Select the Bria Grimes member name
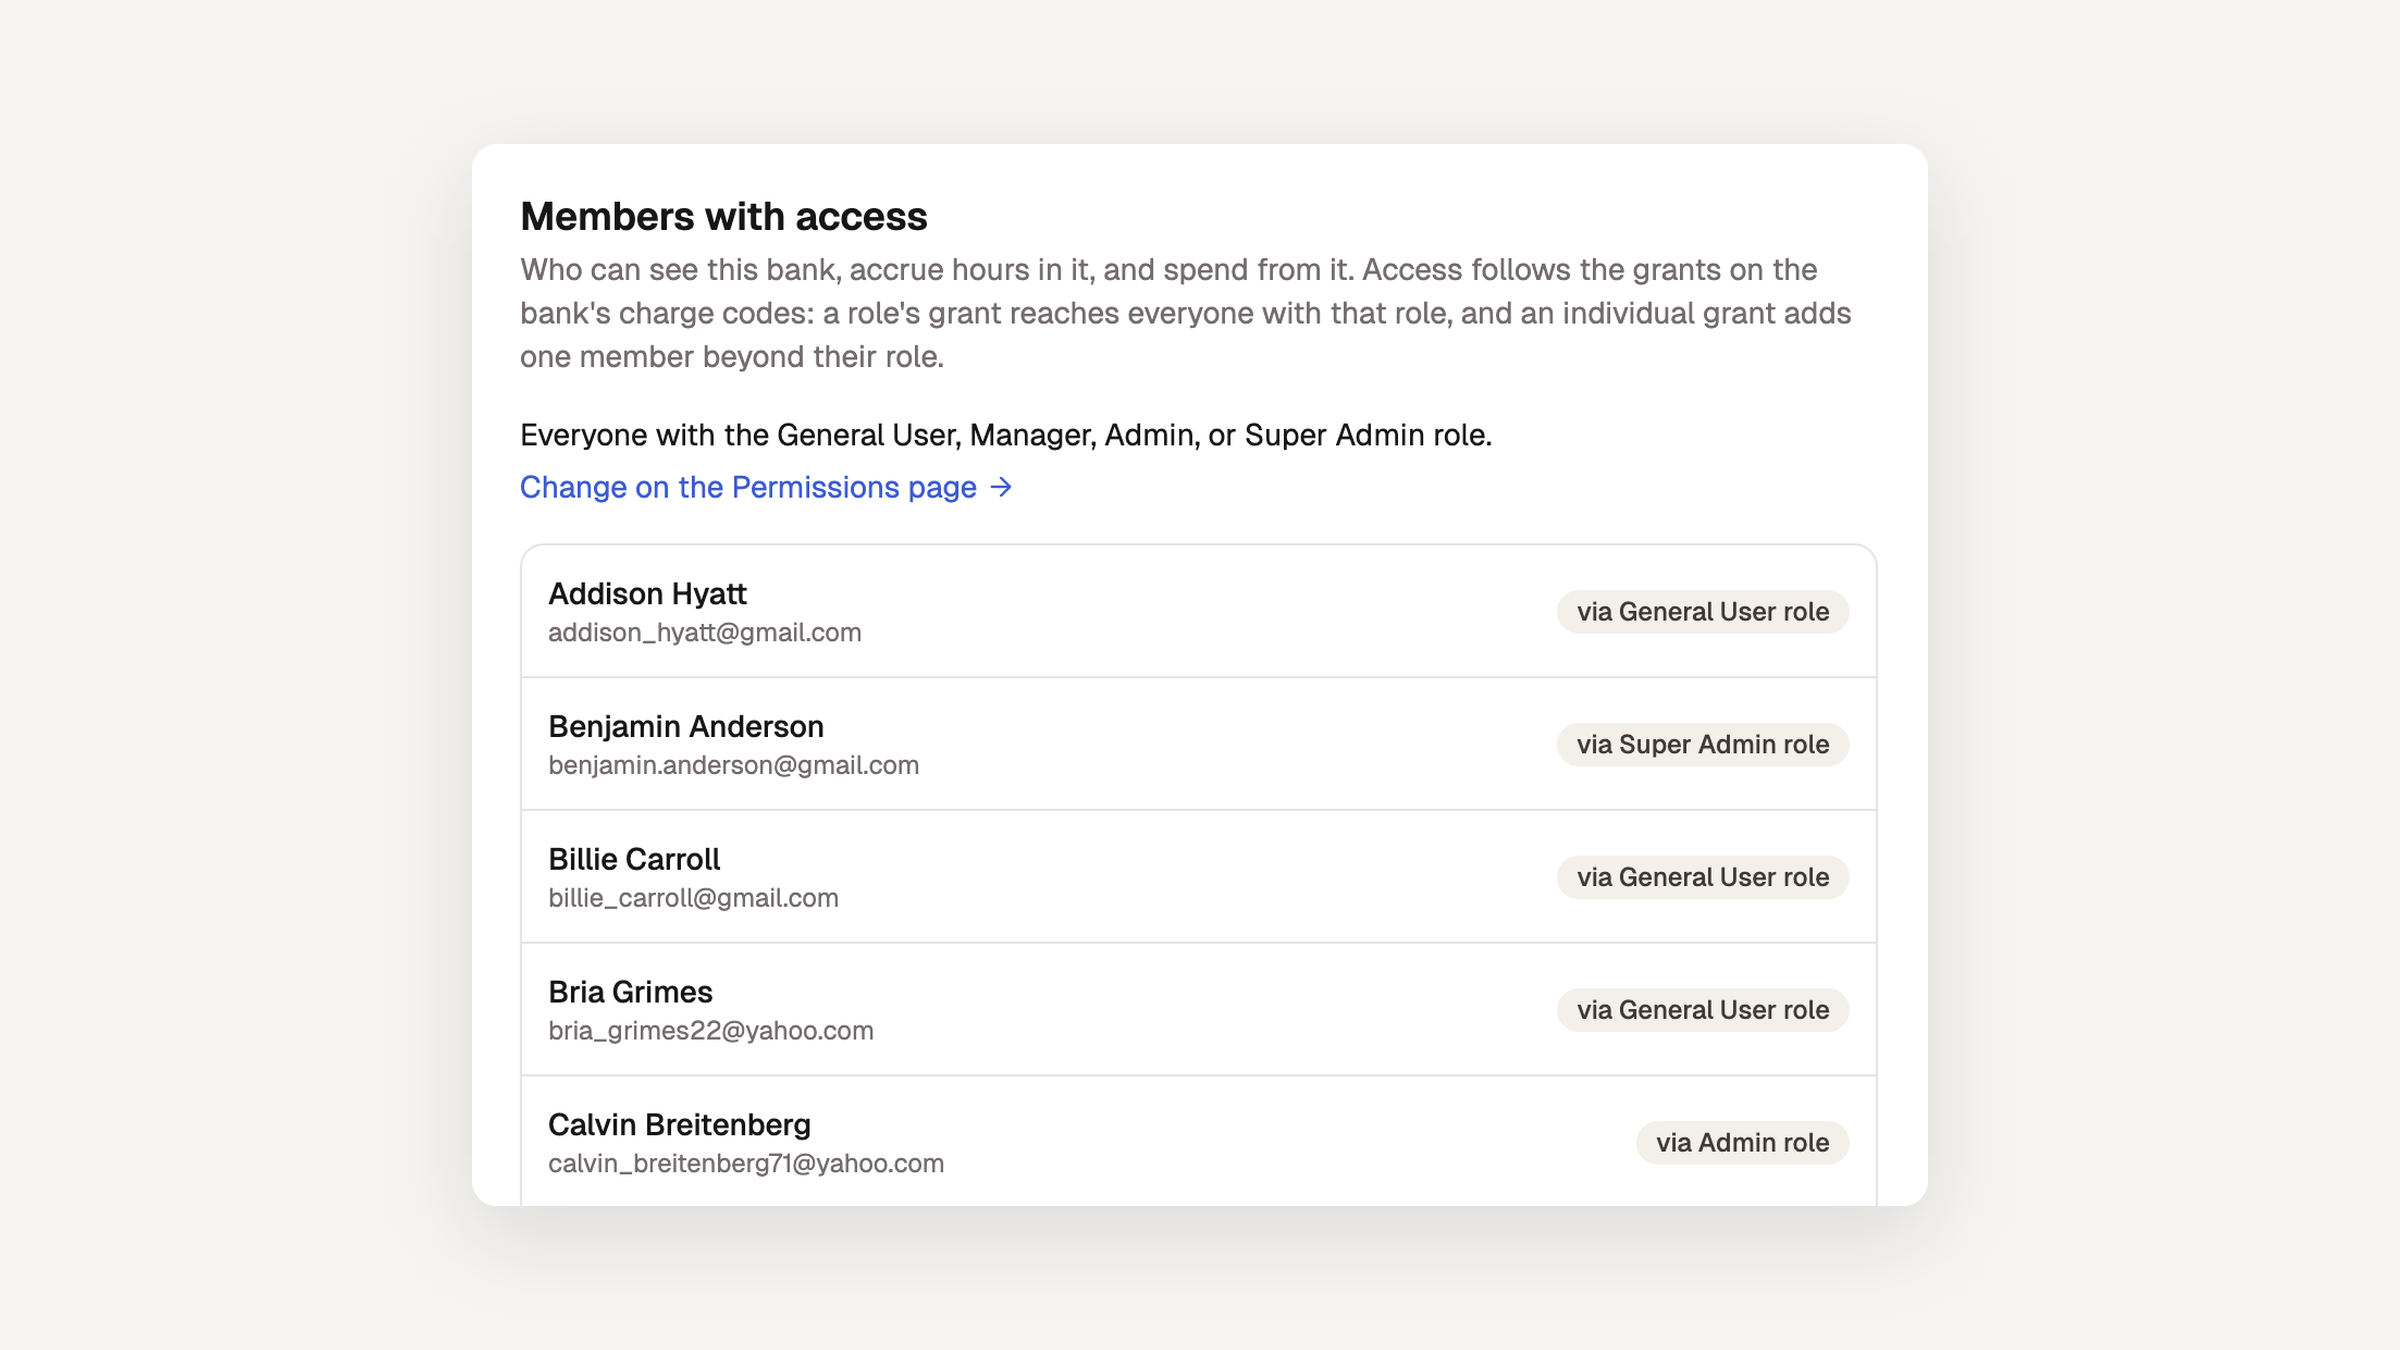Viewport: 2400px width, 1350px height. pos(630,992)
